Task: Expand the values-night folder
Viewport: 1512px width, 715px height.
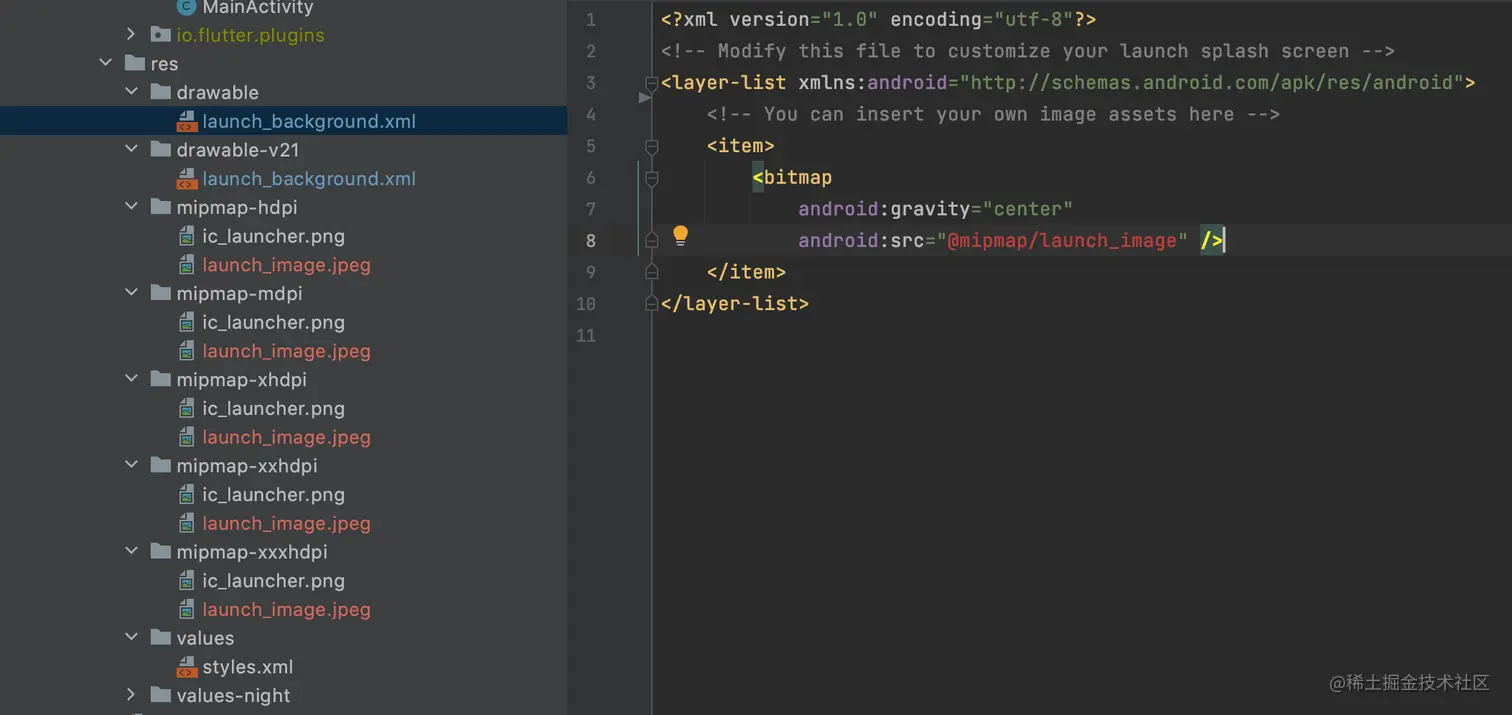Action: tap(131, 695)
